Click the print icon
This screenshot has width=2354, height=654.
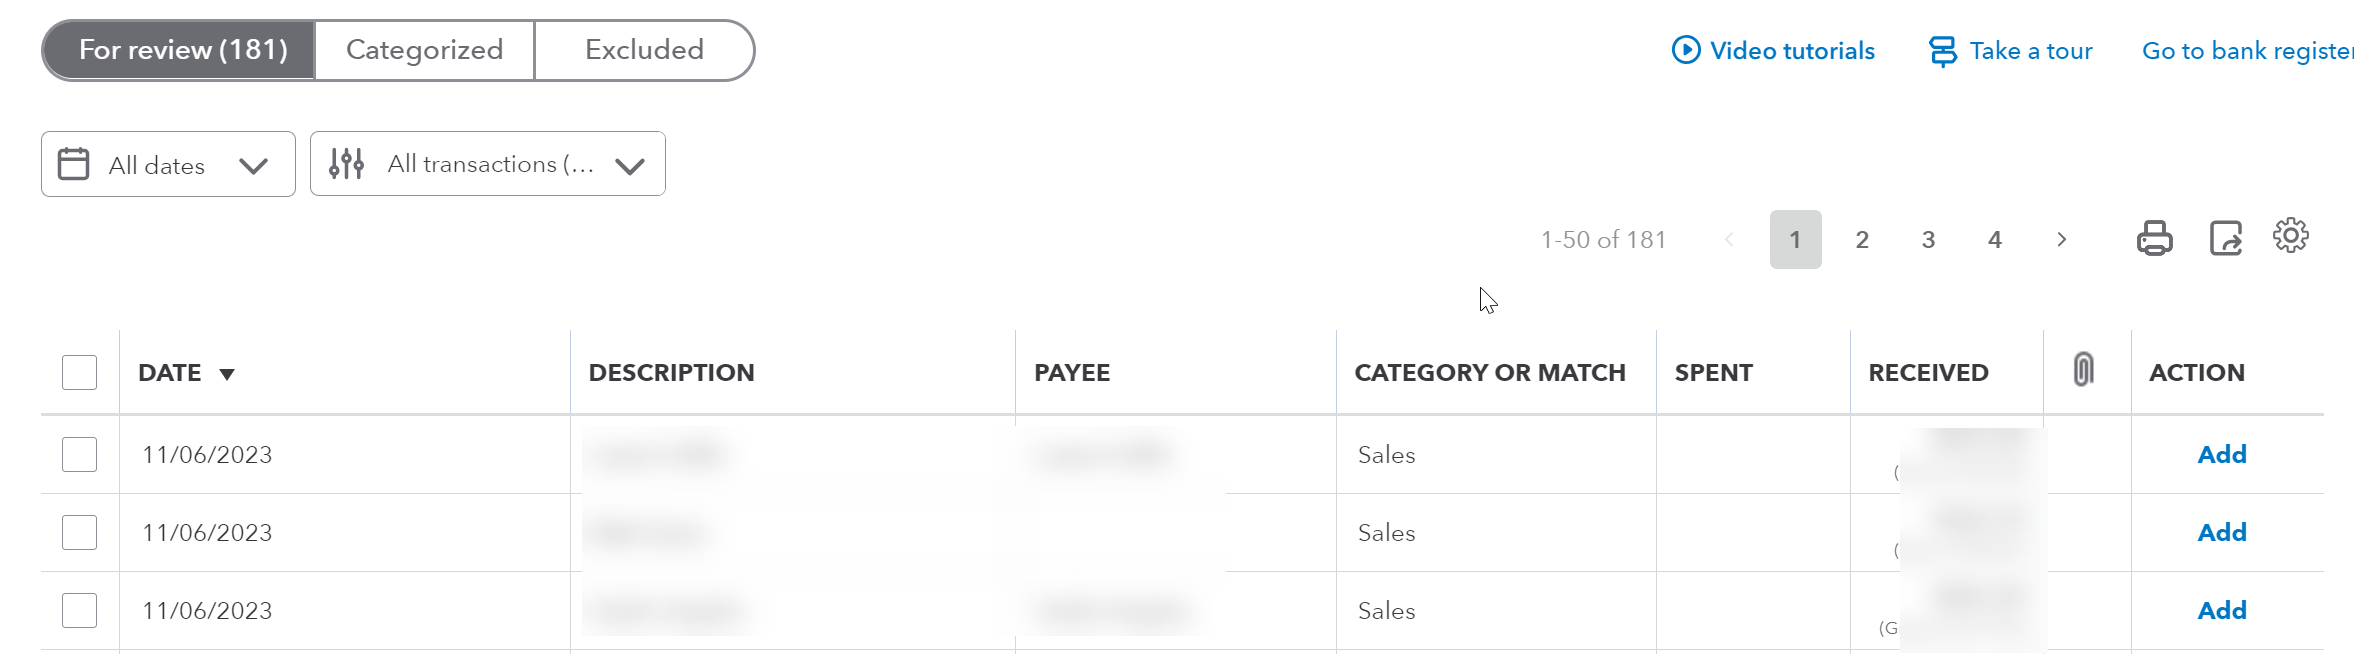[x=2154, y=239]
